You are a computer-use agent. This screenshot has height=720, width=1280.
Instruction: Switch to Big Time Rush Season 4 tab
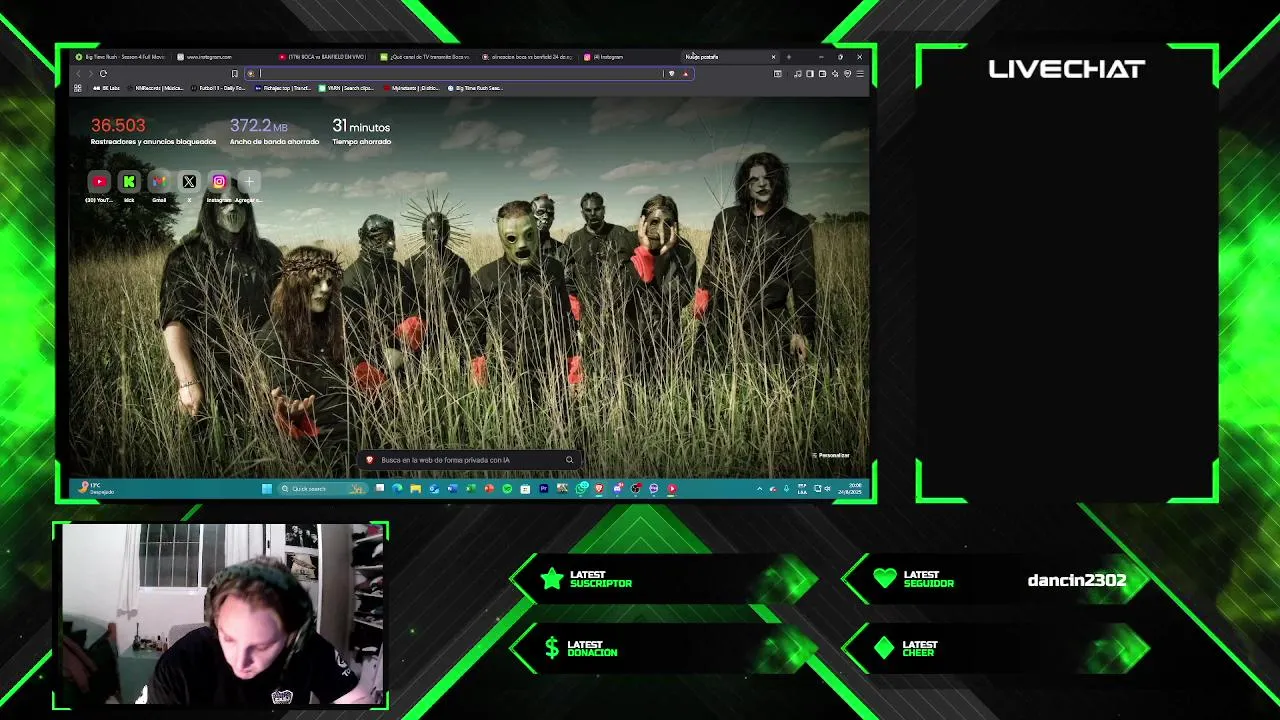point(122,57)
